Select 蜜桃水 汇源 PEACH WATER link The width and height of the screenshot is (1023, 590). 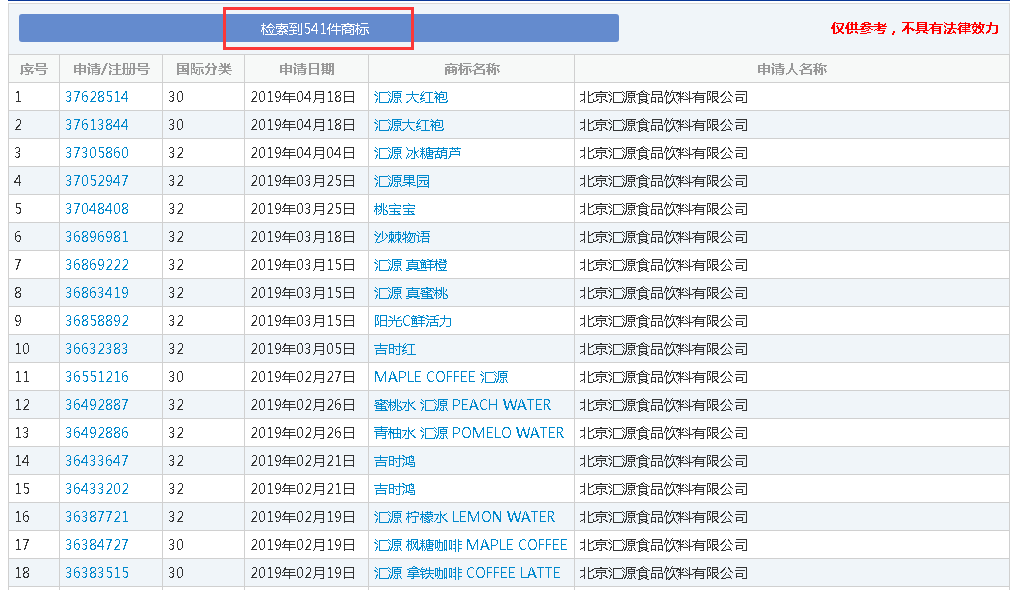click(x=462, y=405)
